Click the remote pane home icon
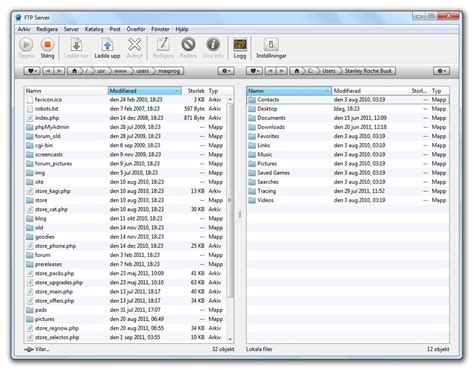This screenshot has width=474, height=373. [75, 71]
